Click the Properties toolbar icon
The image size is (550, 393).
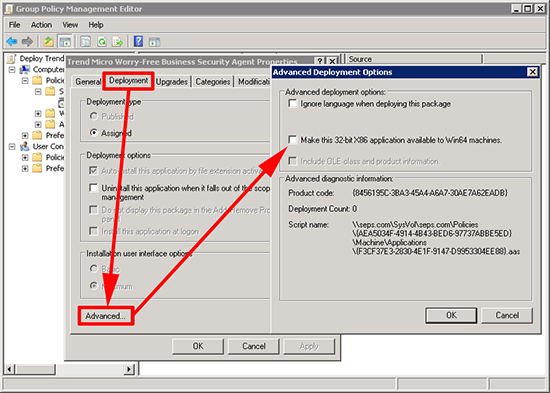[85, 42]
